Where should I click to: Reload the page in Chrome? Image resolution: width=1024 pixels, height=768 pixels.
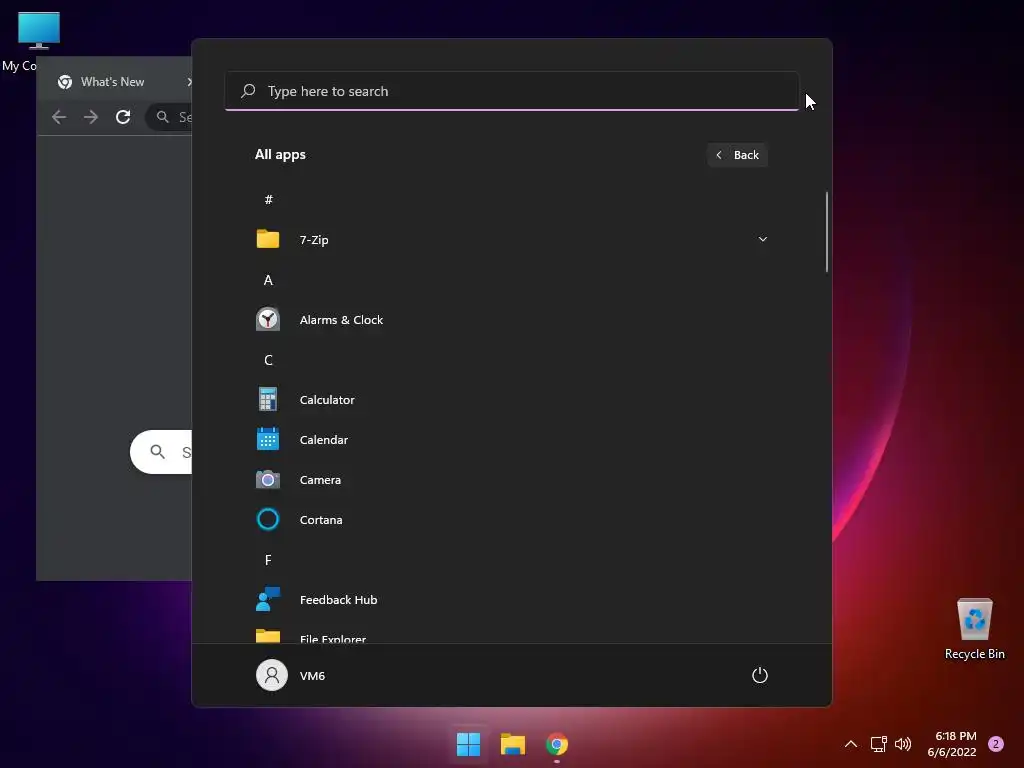click(123, 117)
